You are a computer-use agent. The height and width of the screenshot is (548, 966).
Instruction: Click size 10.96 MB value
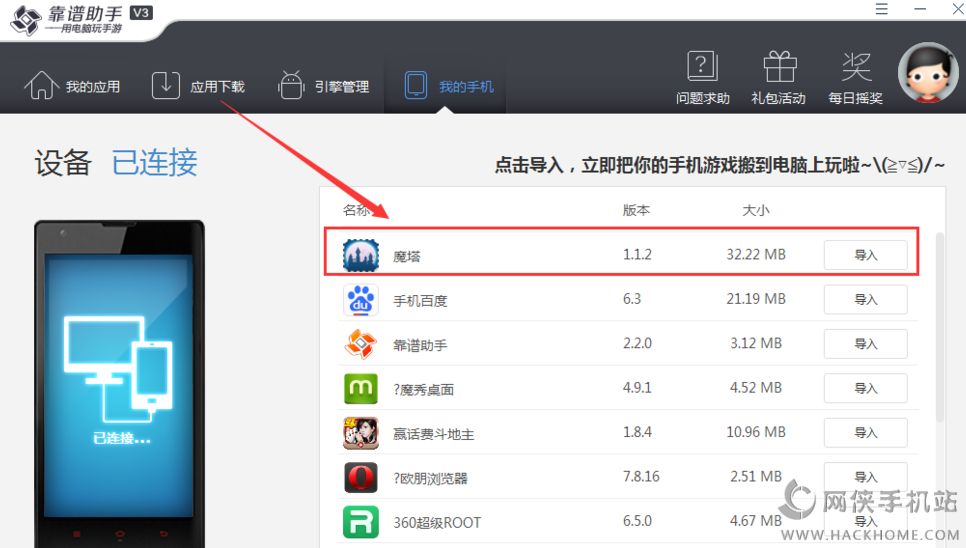point(756,432)
